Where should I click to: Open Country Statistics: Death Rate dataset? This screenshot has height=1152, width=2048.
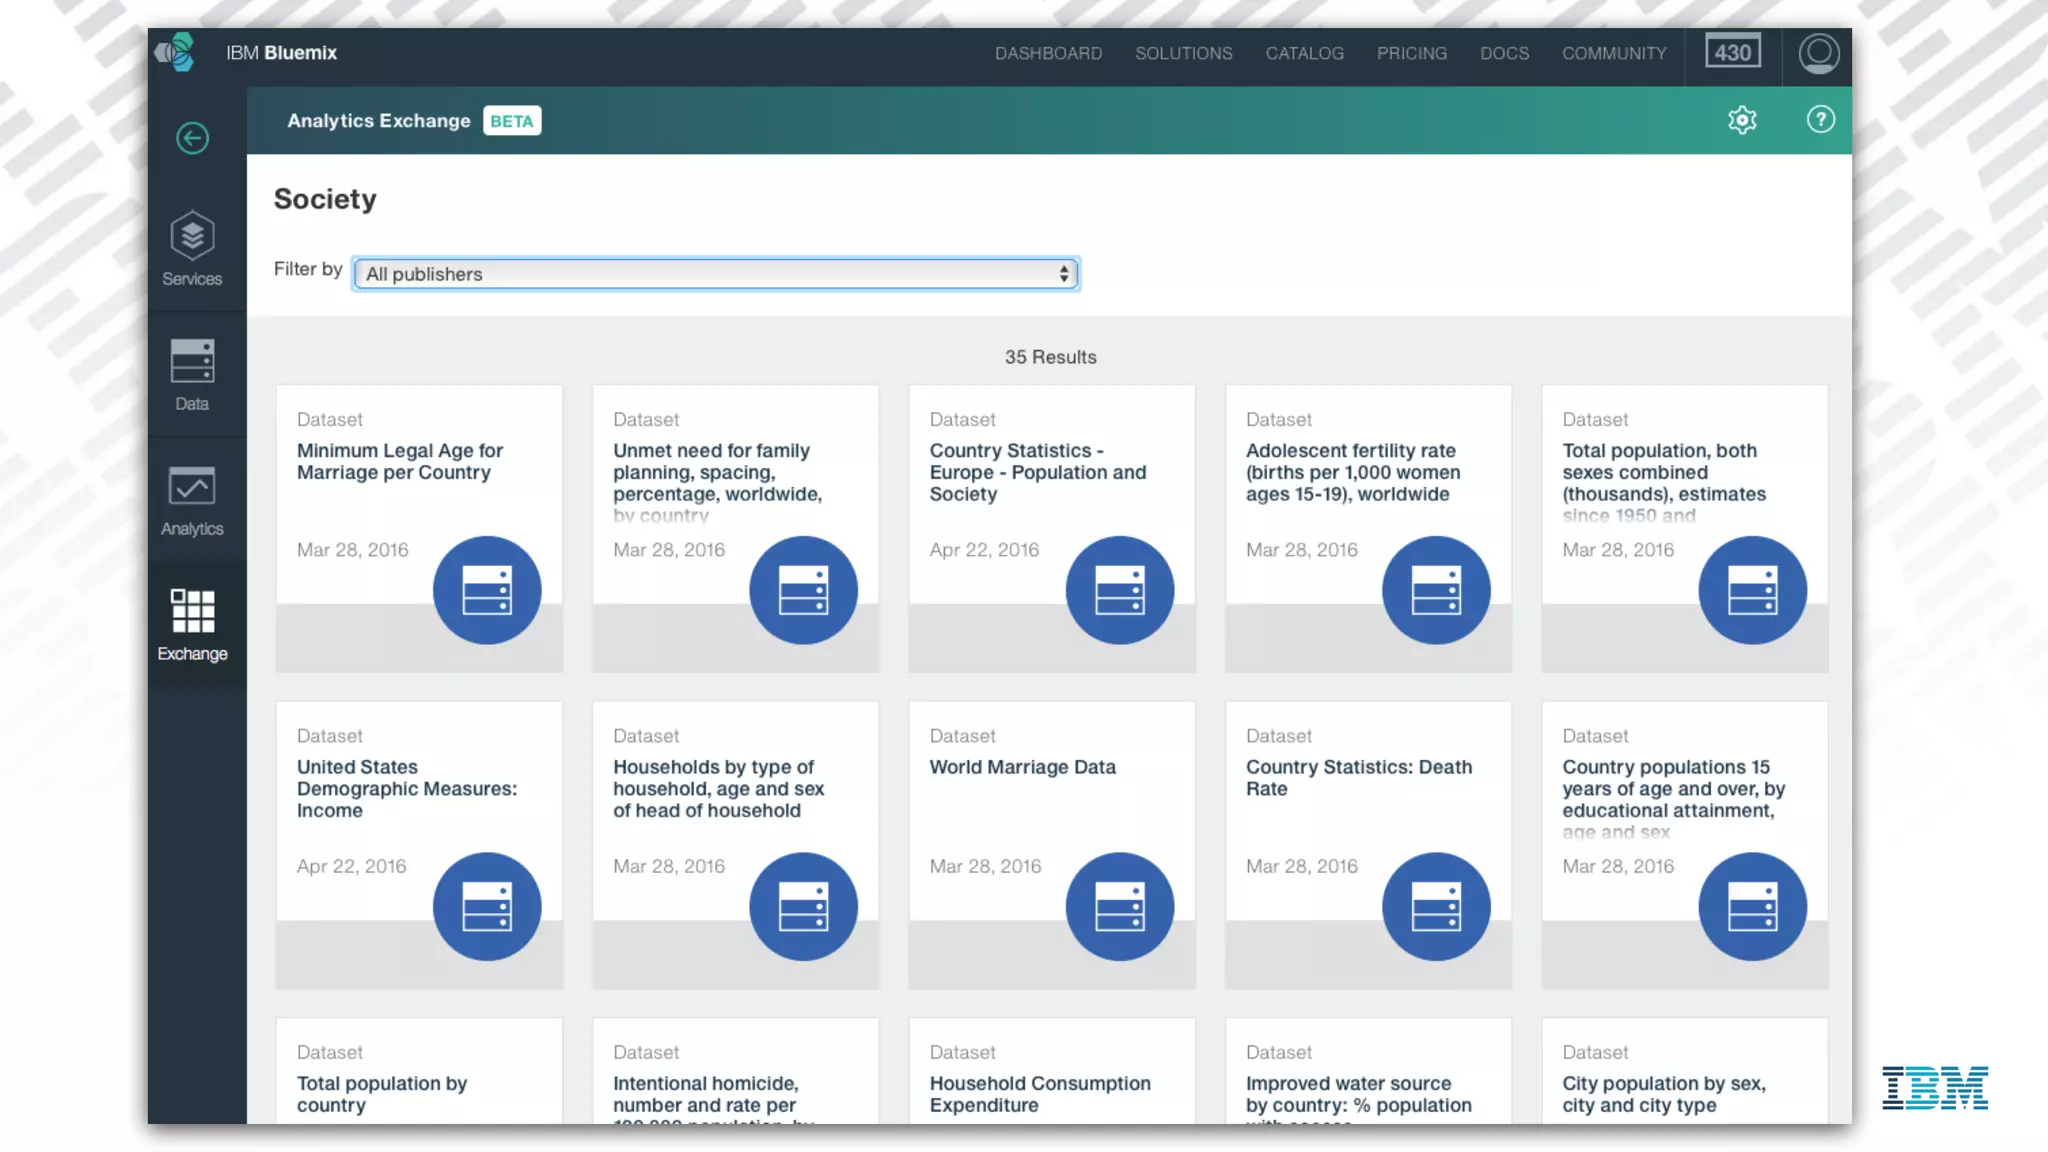tap(1358, 778)
